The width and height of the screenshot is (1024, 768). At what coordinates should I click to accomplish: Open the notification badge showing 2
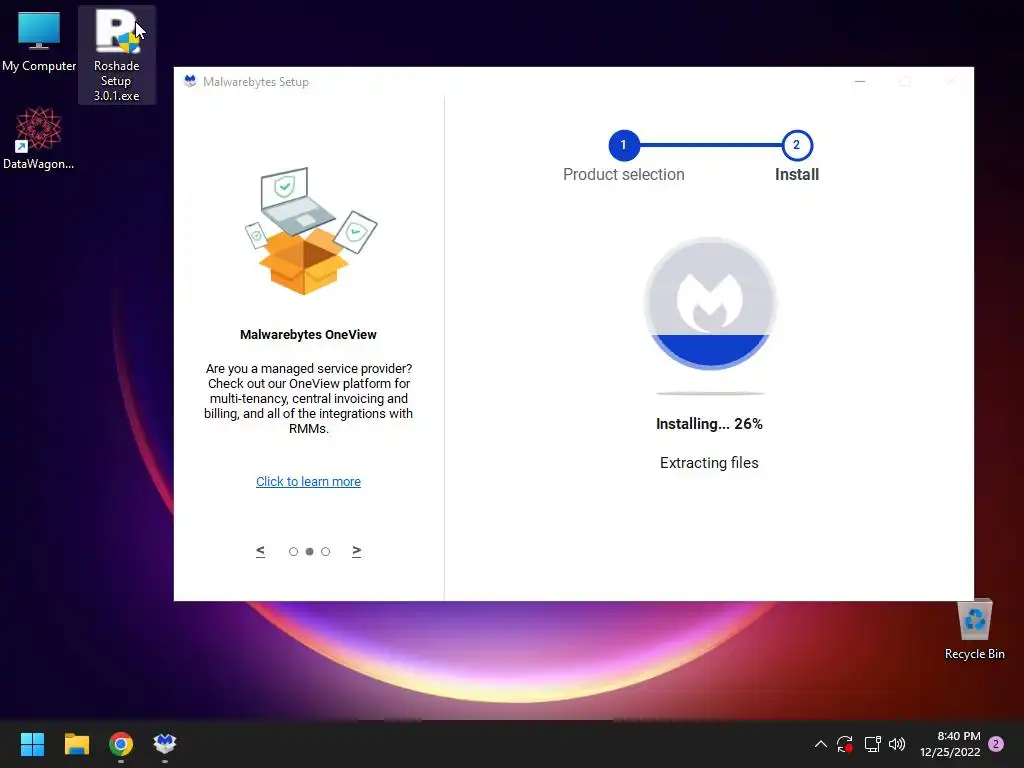996,744
